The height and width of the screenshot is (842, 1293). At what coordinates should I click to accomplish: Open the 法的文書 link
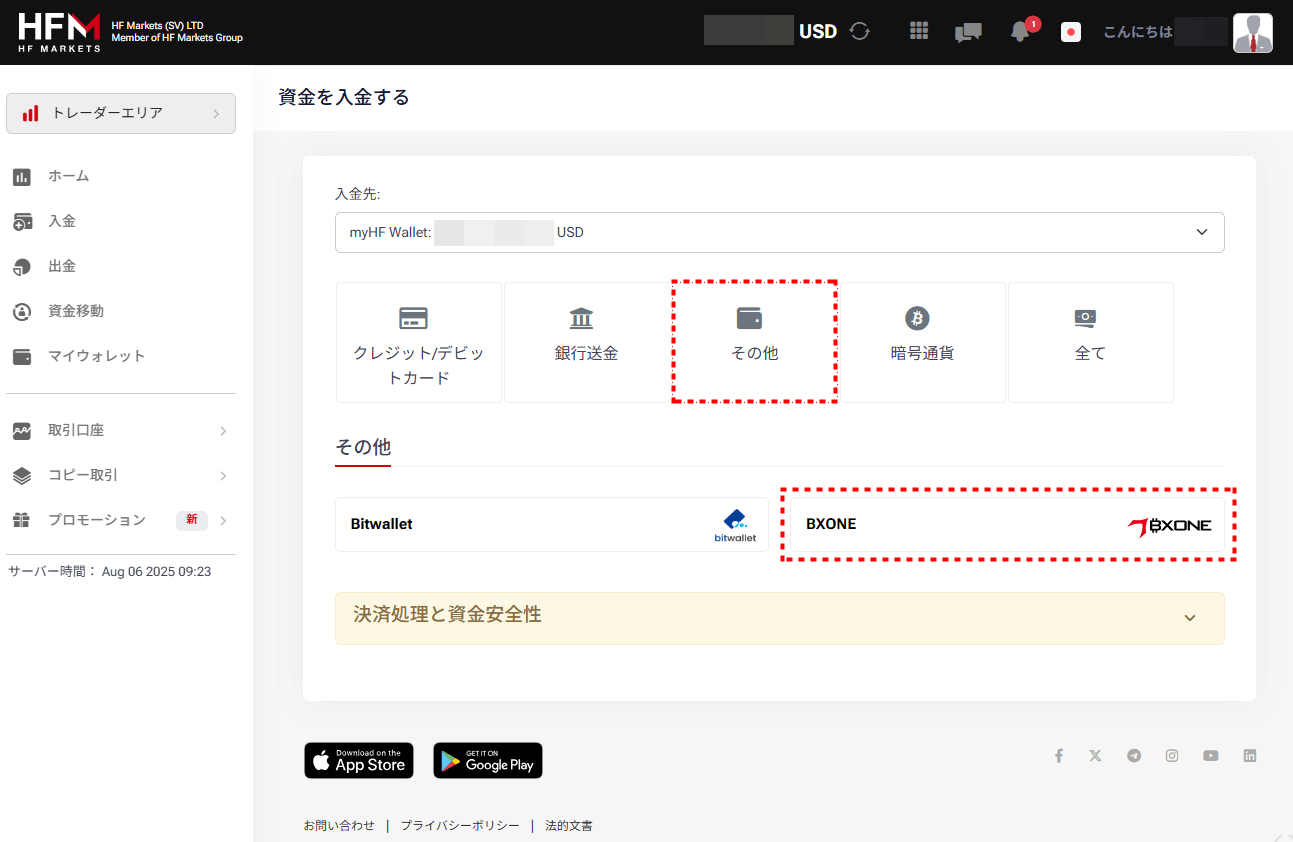pyautogui.click(x=569, y=826)
